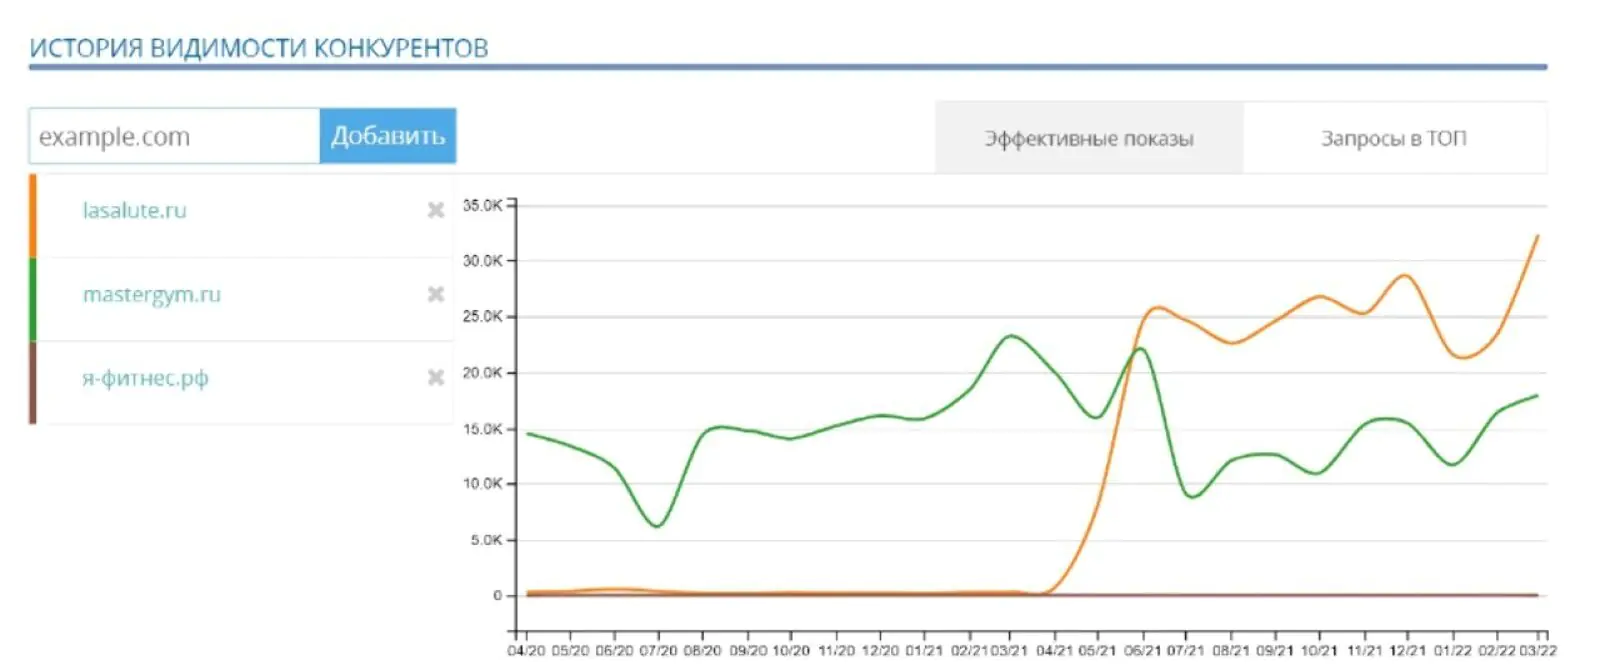1600x670 pixels.
Task: Click the 12/21 x-axis date label
Action: click(x=1407, y=650)
